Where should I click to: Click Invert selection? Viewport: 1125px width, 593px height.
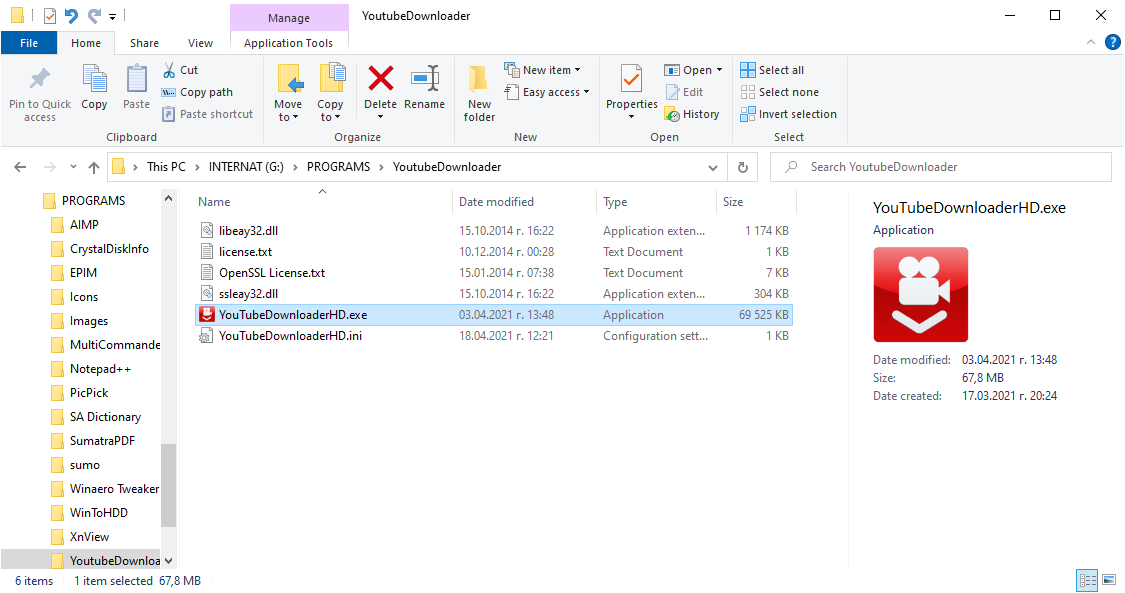(789, 114)
